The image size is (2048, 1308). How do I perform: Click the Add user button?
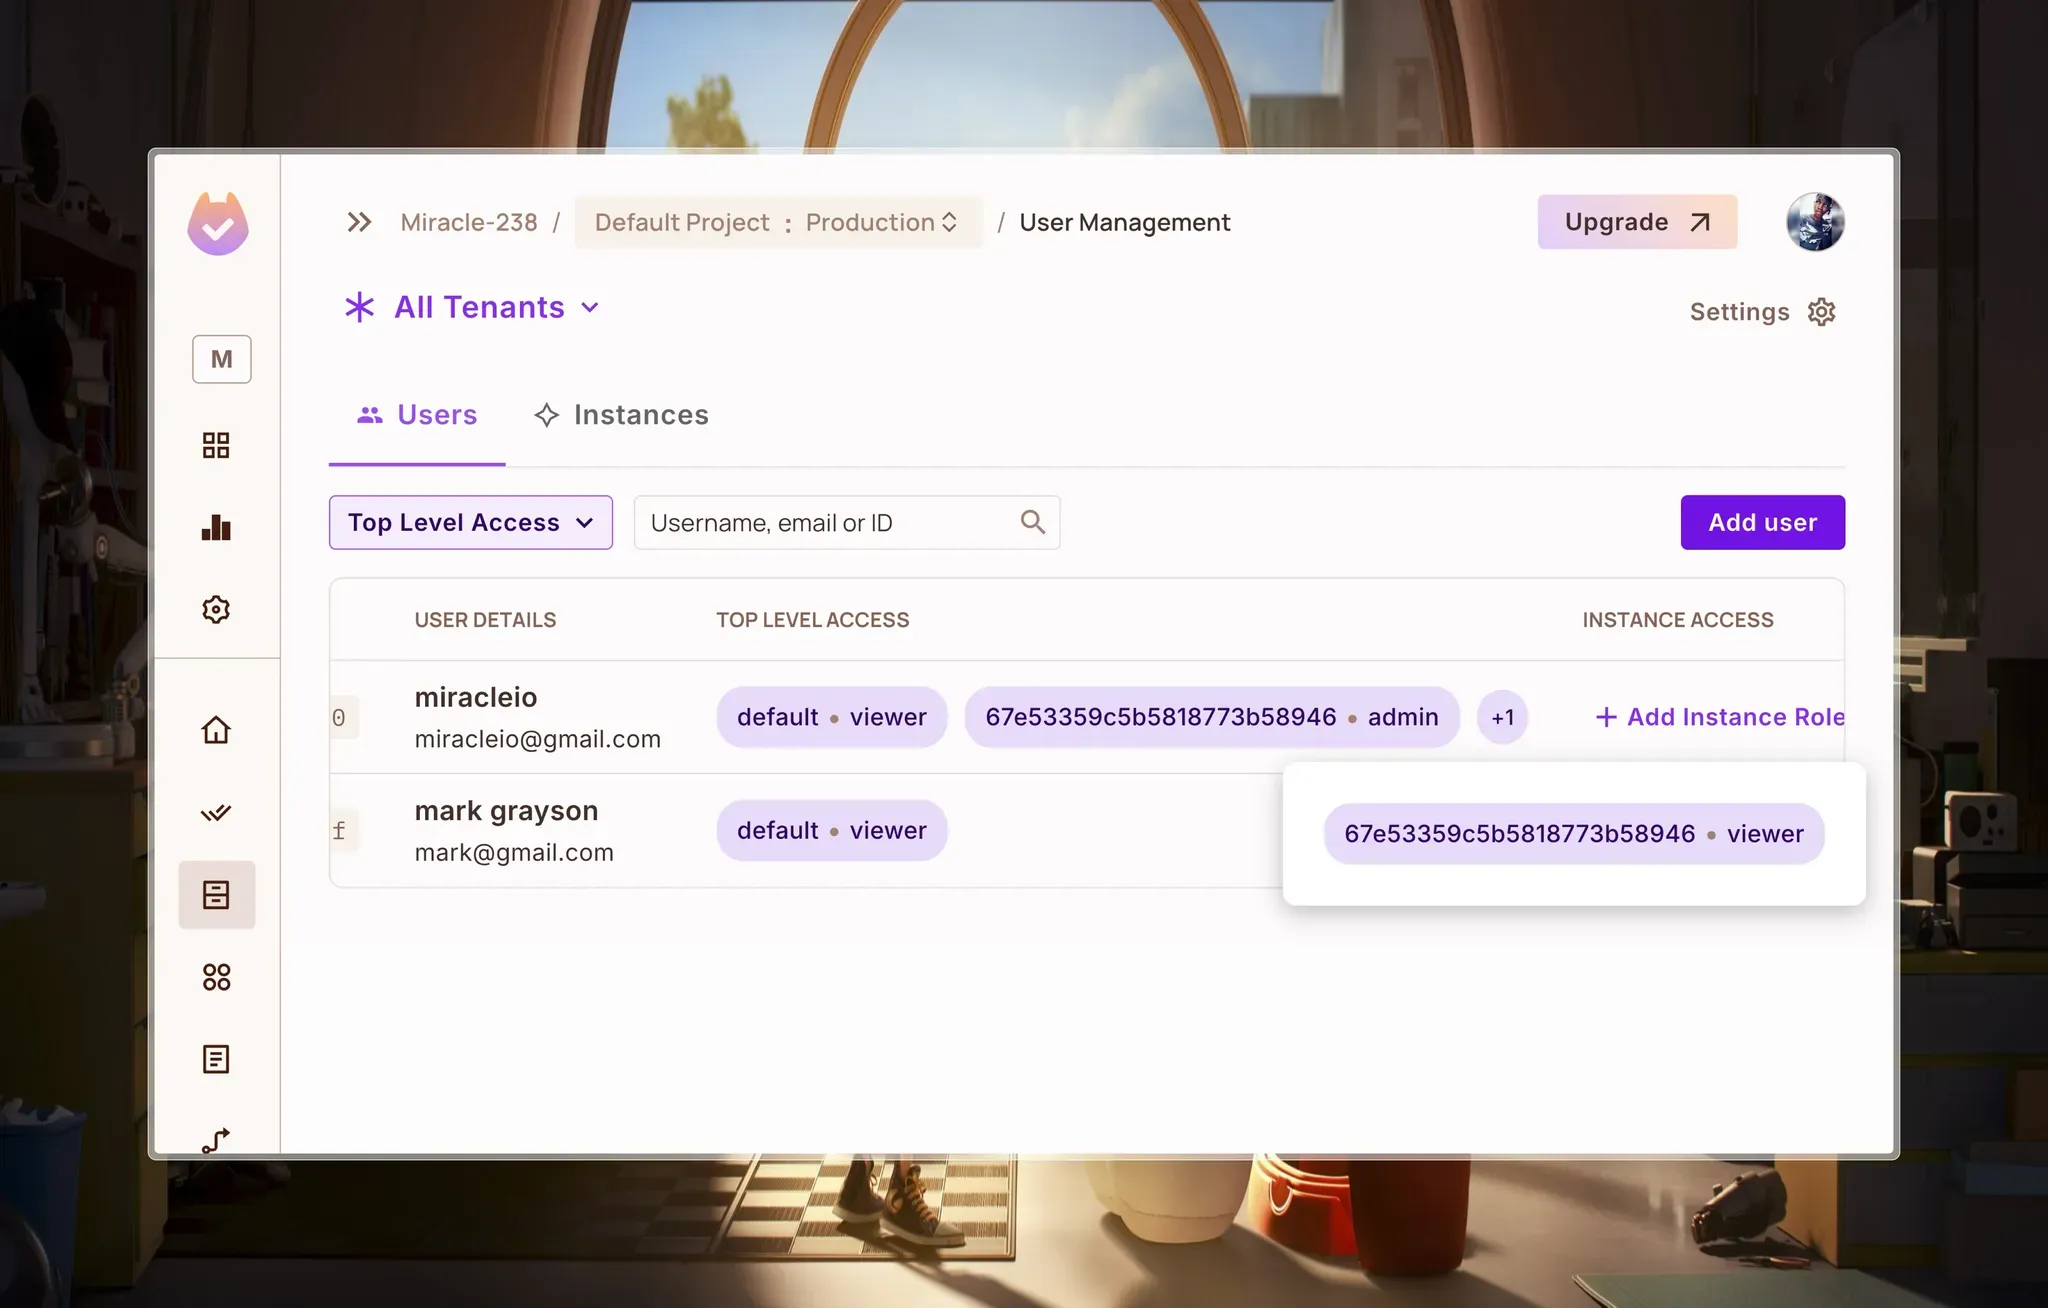(1762, 522)
